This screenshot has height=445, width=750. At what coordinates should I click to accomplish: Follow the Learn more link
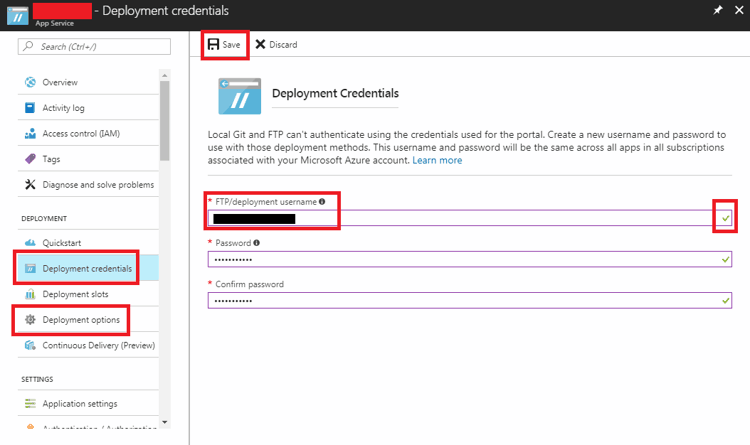(x=437, y=160)
